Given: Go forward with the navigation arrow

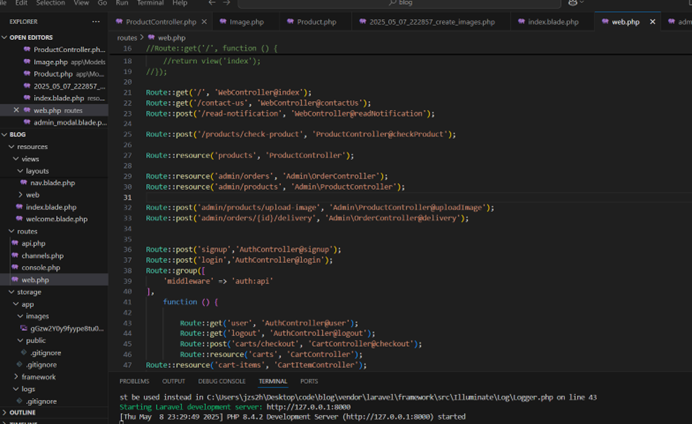Looking at the screenshot, I should click(x=226, y=3).
